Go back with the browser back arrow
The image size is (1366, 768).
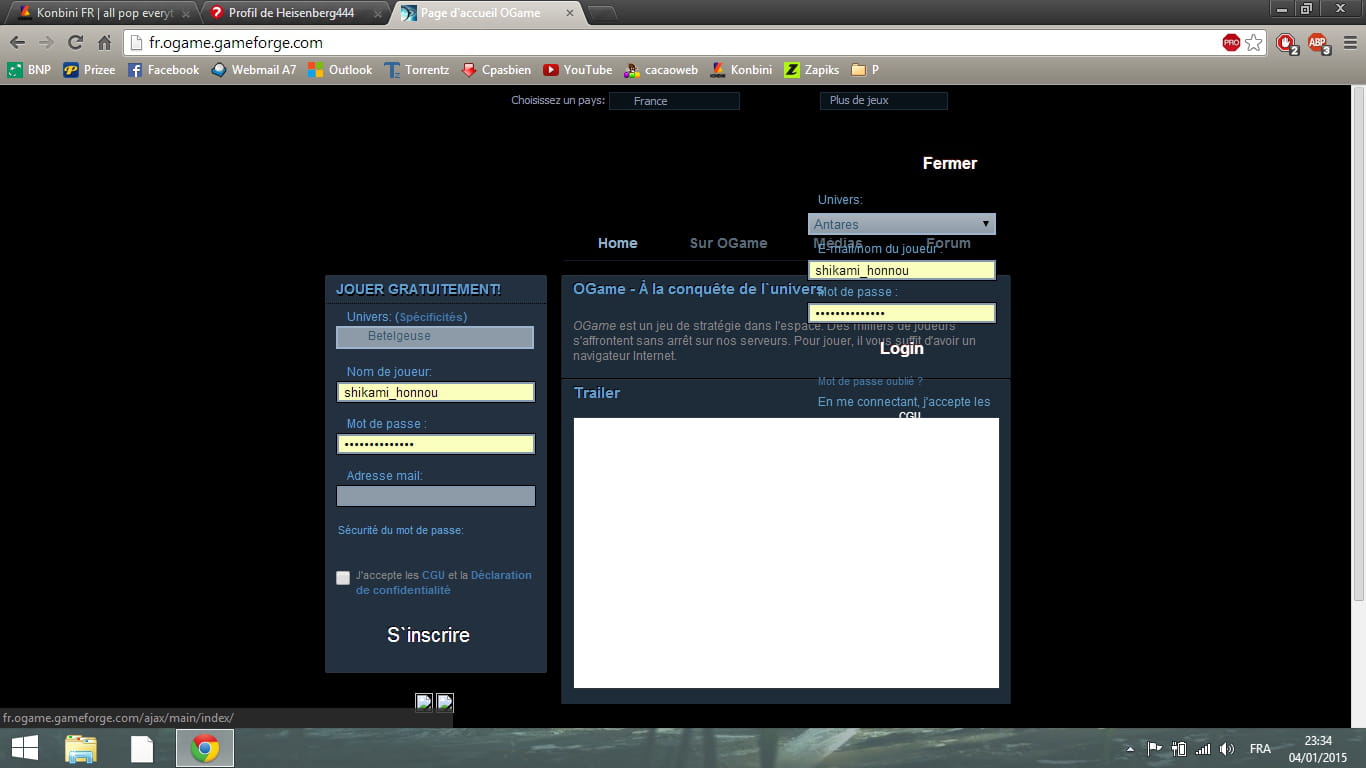coord(17,43)
